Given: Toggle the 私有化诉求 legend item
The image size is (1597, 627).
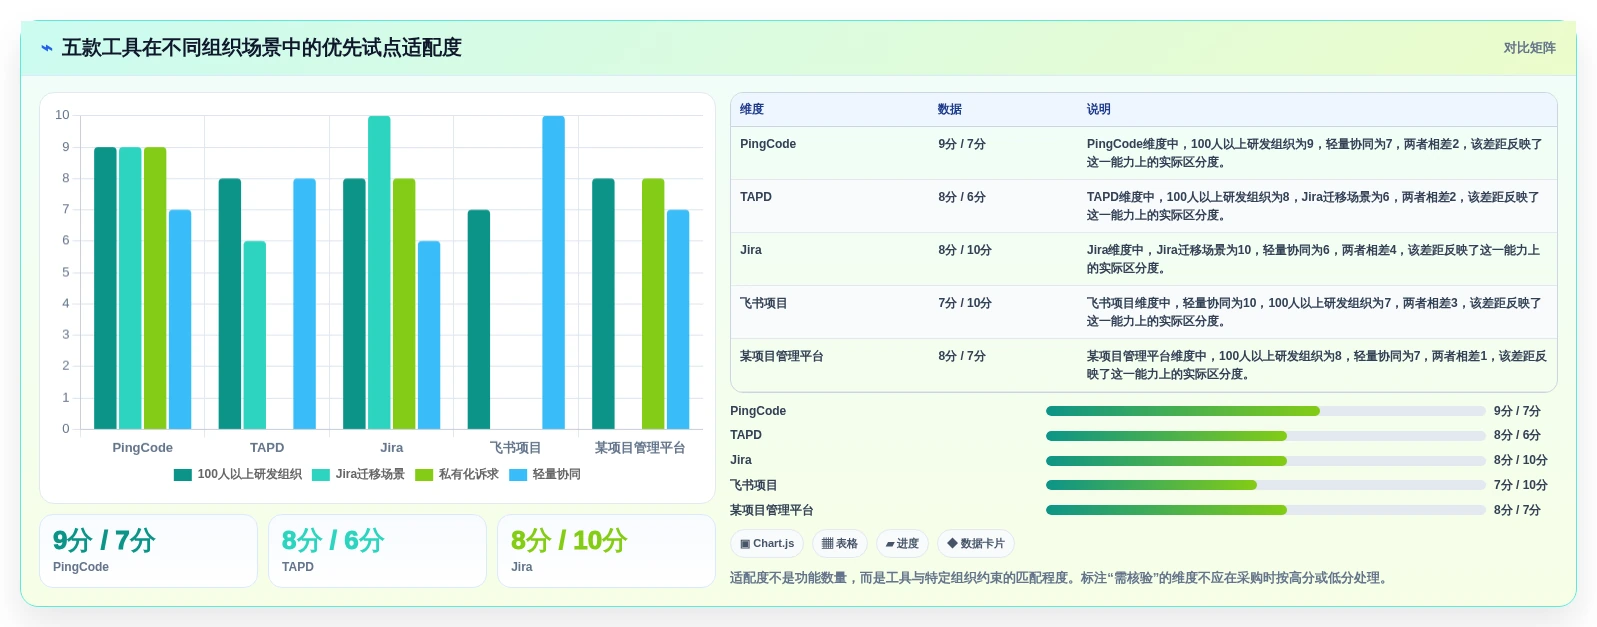Looking at the screenshot, I should pyautogui.click(x=457, y=475).
